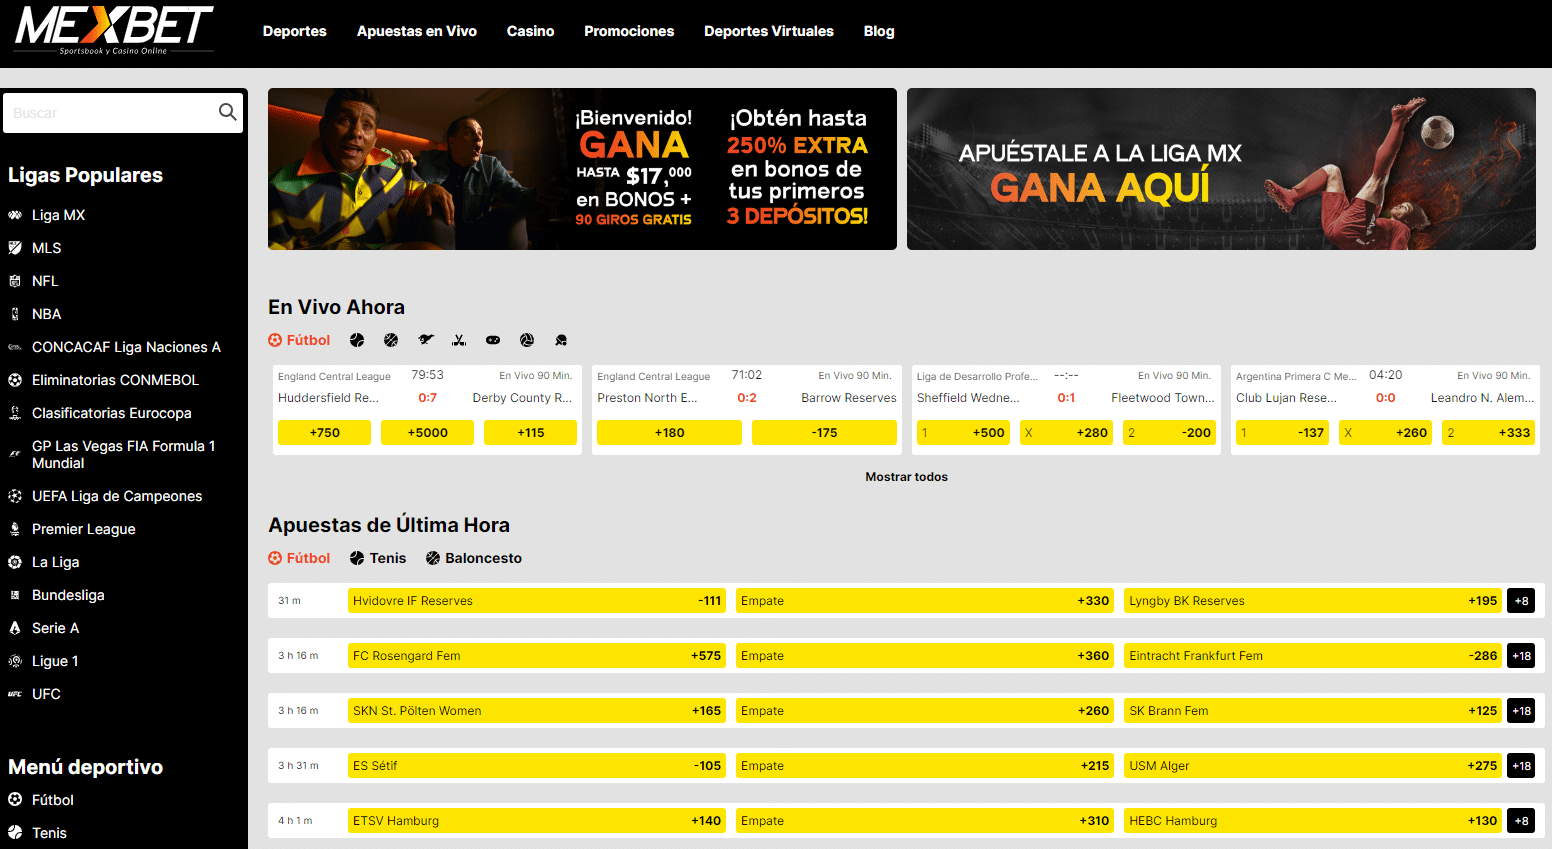Click the search magnifier icon

pyautogui.click(x=228, y=112)
